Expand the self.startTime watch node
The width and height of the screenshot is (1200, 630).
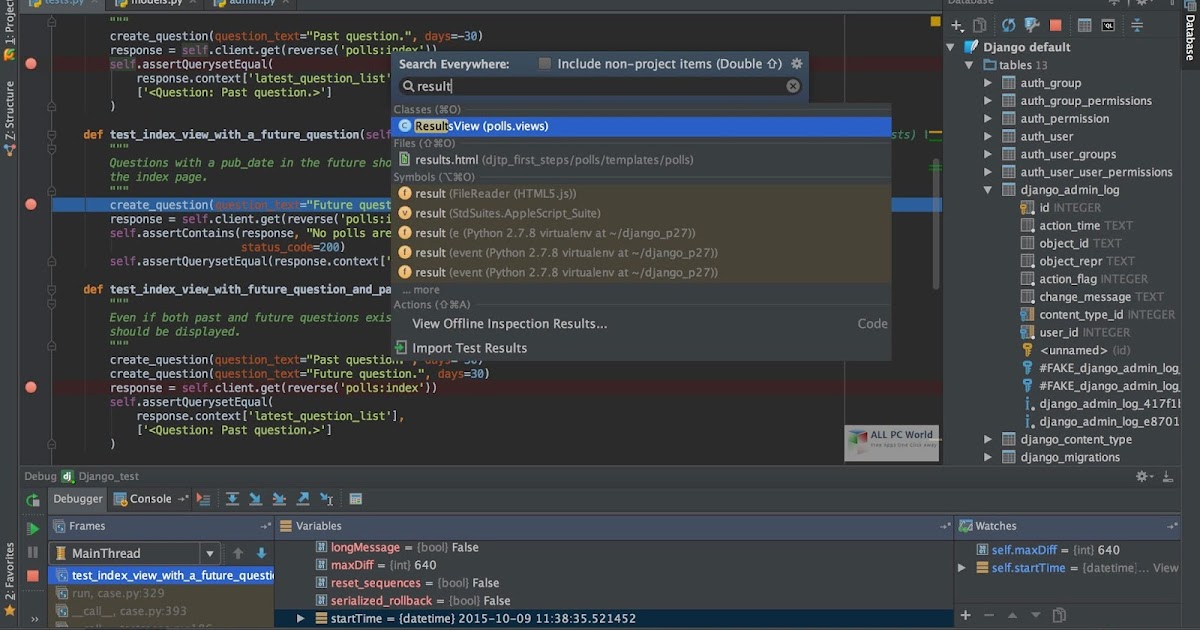coord(962,568)
